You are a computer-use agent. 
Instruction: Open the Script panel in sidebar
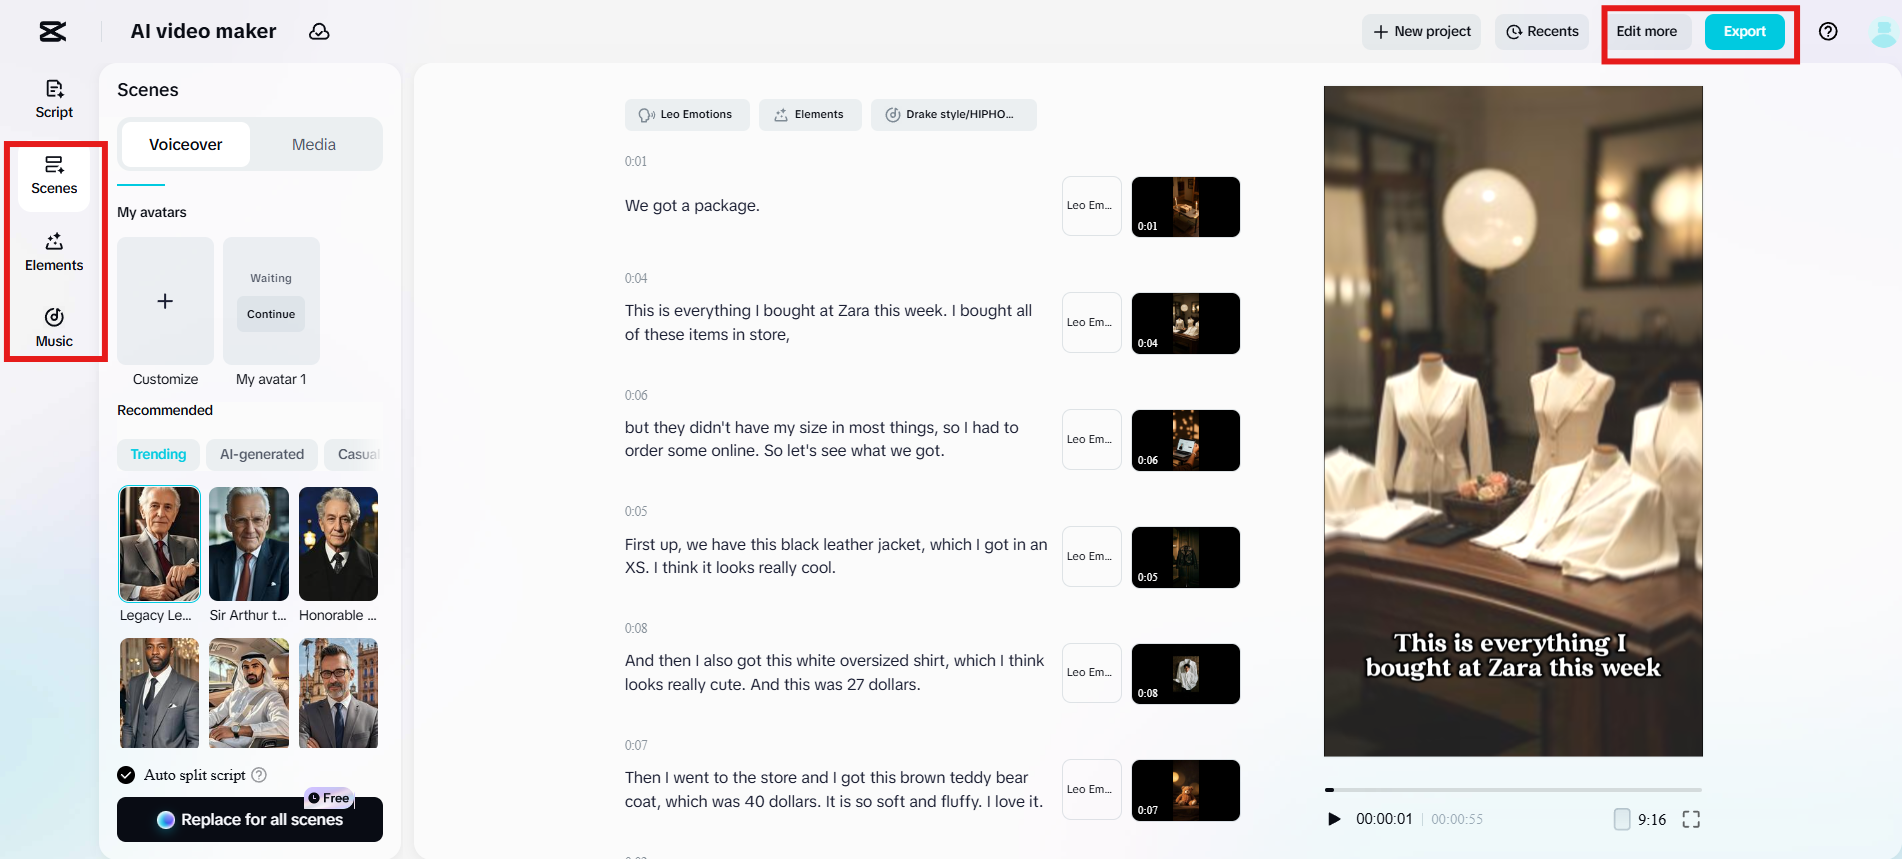(x=54, y=99)
